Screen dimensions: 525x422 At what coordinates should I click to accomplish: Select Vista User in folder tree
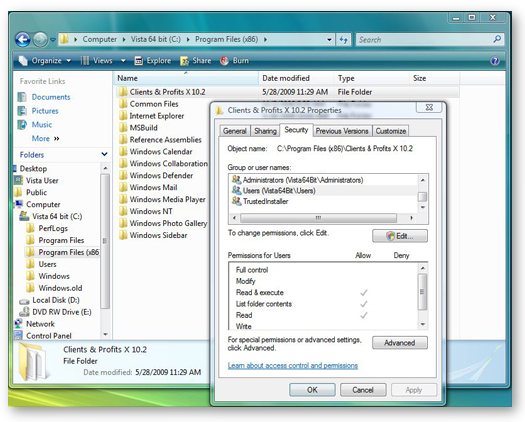tap(42, 181)
